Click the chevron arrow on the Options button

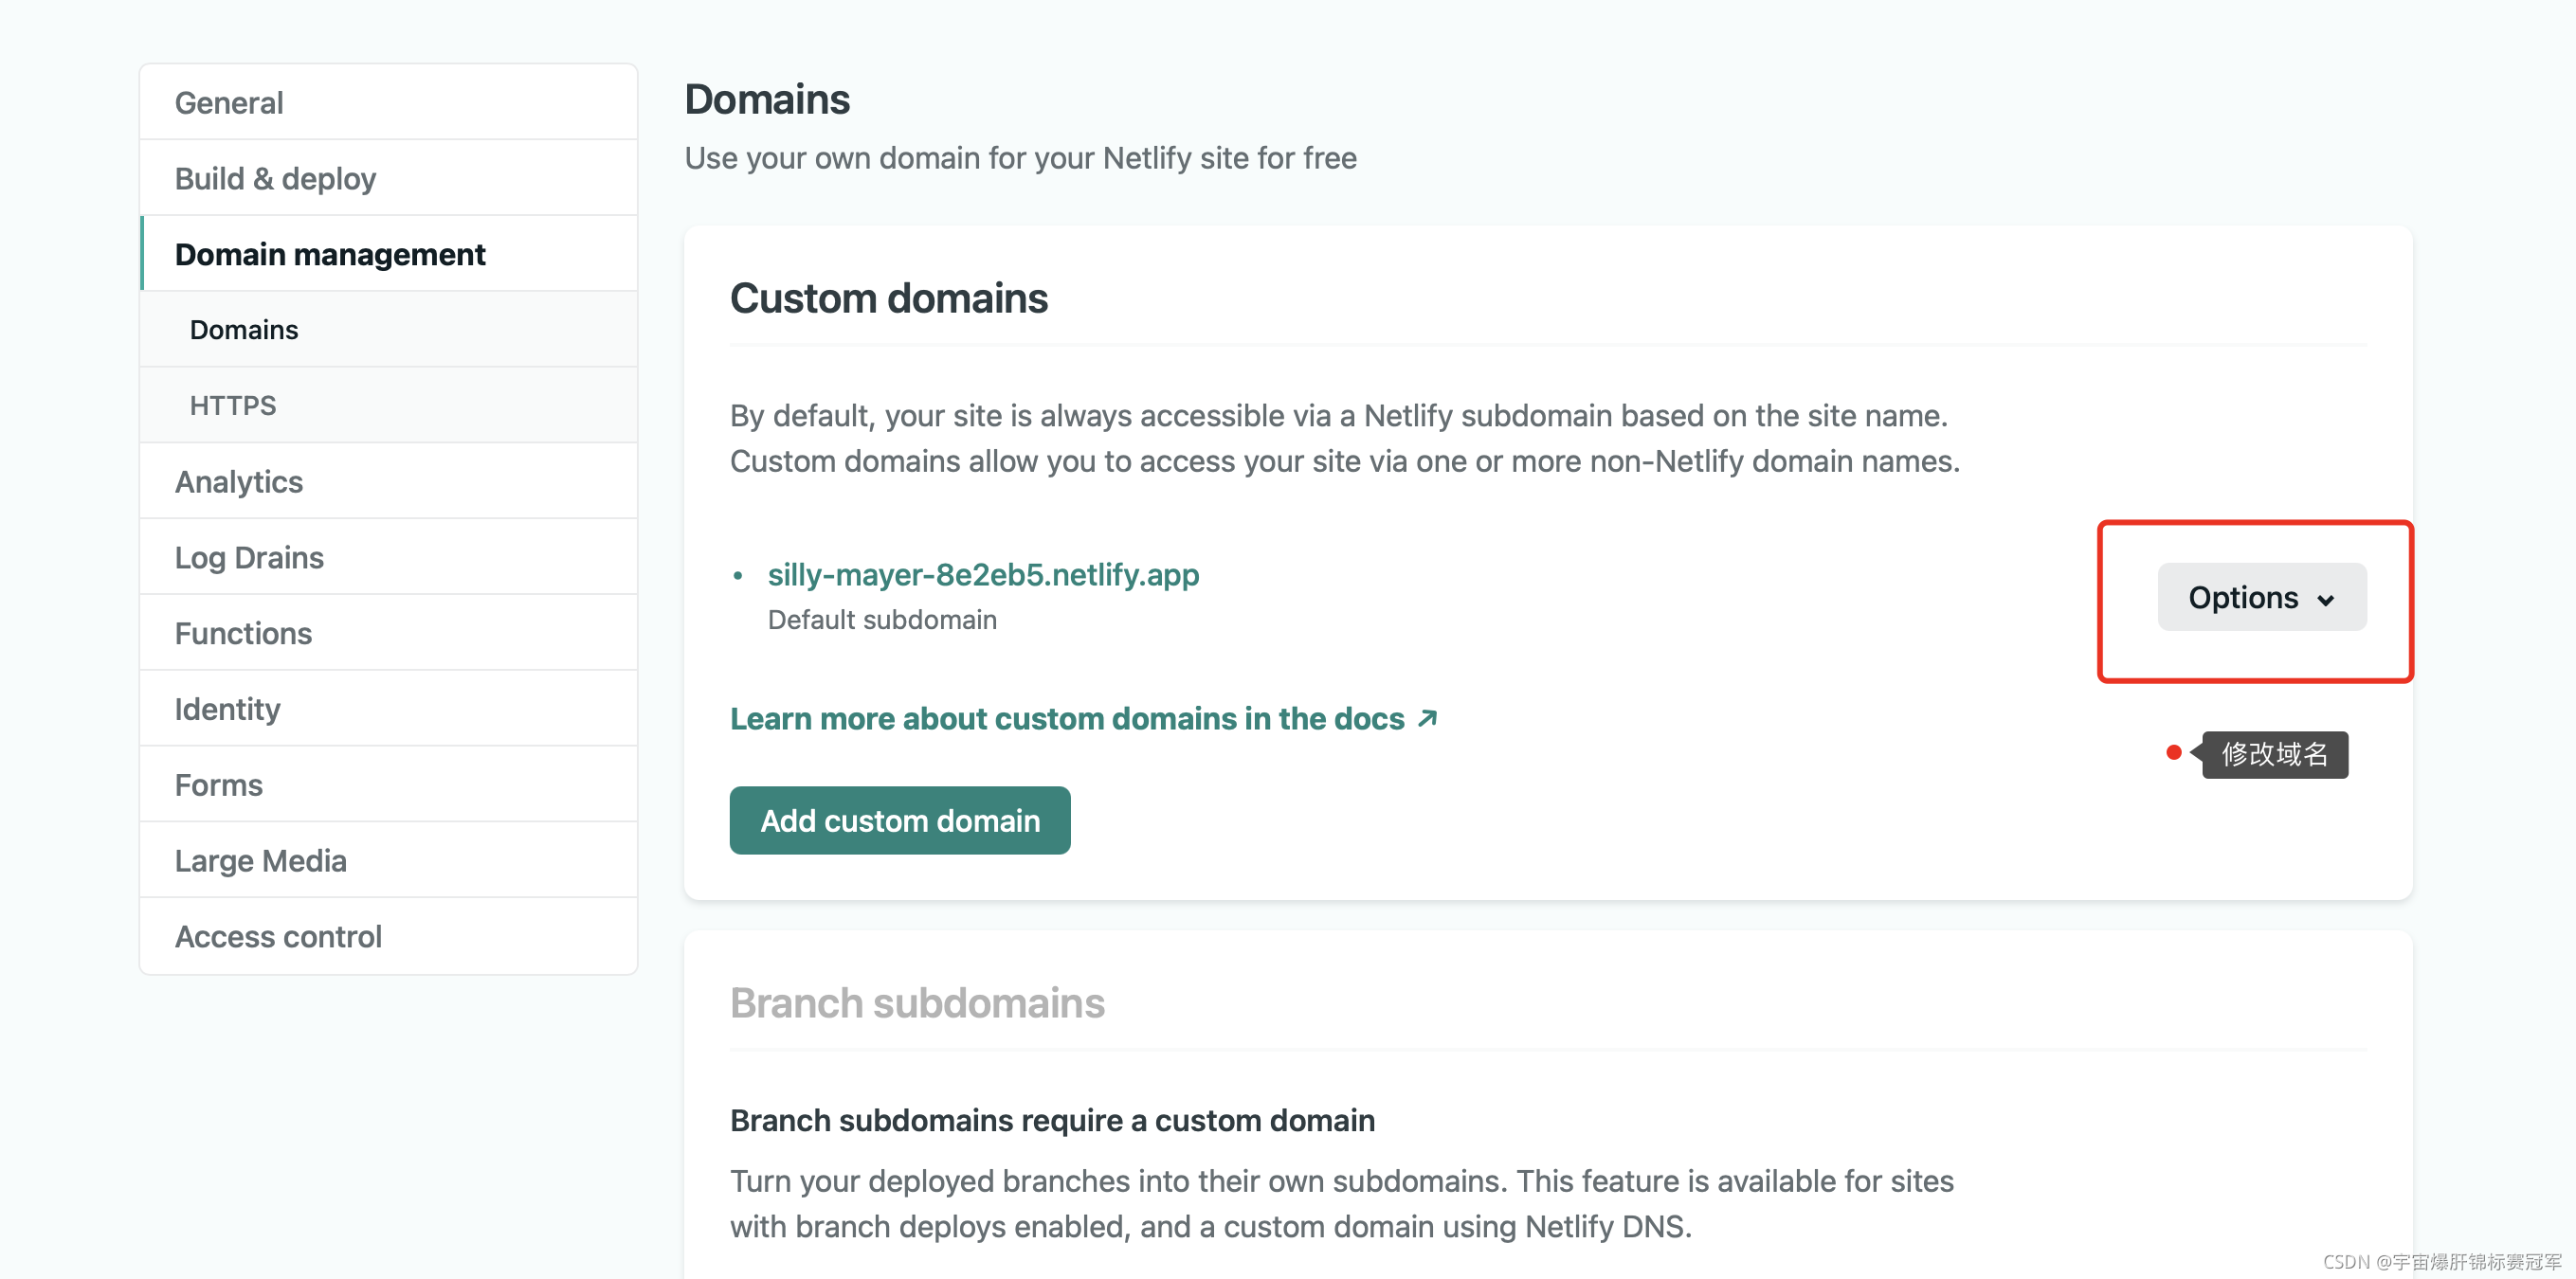(2325, 600)
